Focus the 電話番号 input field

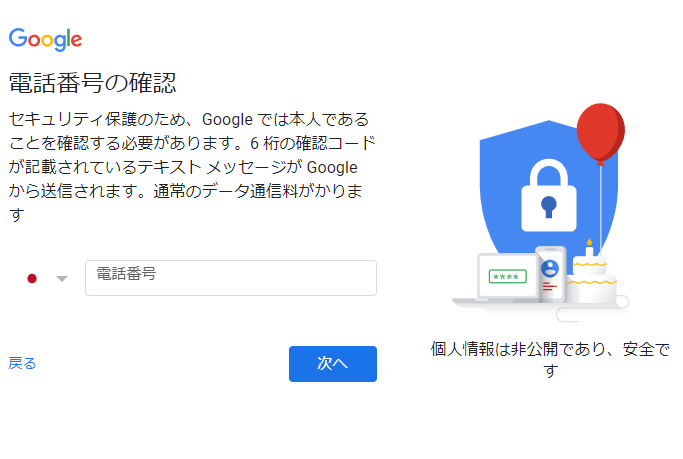coord(231,278)
